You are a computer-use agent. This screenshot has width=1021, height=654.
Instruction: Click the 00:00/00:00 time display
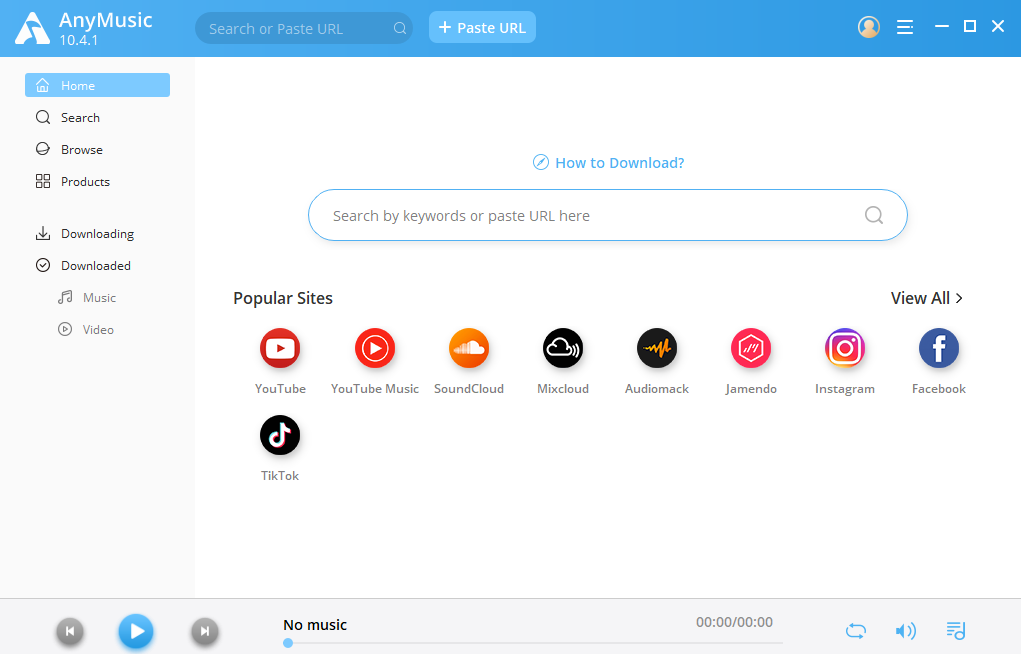click(734, 622)
